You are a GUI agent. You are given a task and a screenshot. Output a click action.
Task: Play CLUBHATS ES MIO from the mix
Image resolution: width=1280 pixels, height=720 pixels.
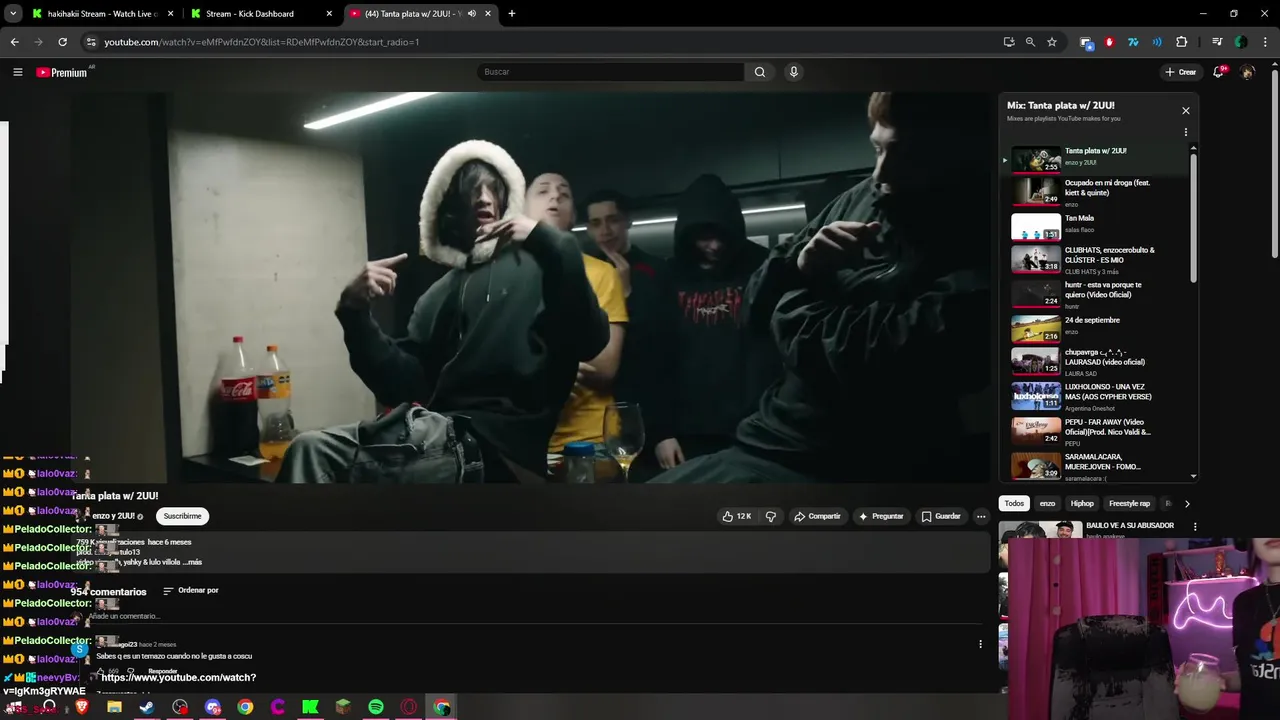tap(1097, 260)
